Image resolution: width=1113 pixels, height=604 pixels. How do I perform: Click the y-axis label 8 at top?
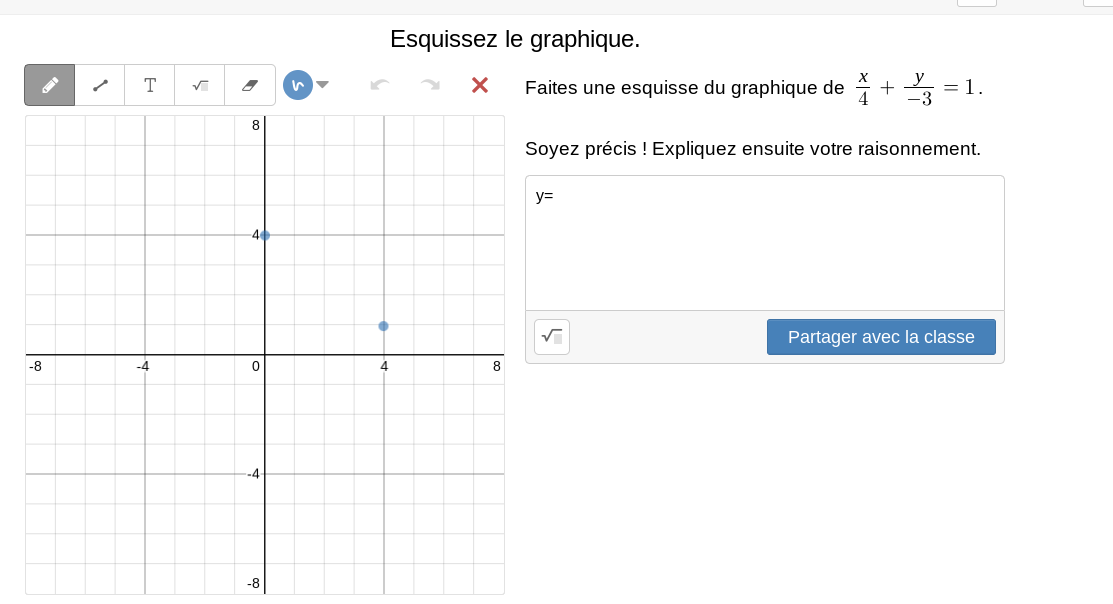[256, 125]
